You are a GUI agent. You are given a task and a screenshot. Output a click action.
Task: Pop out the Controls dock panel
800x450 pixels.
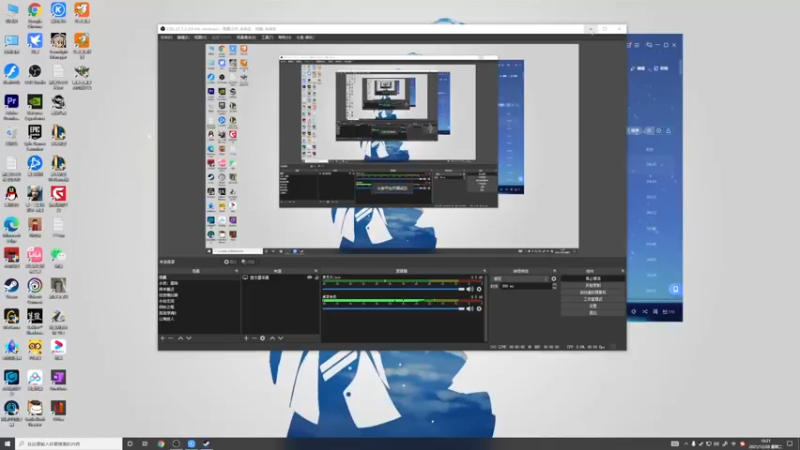[622, 271]
